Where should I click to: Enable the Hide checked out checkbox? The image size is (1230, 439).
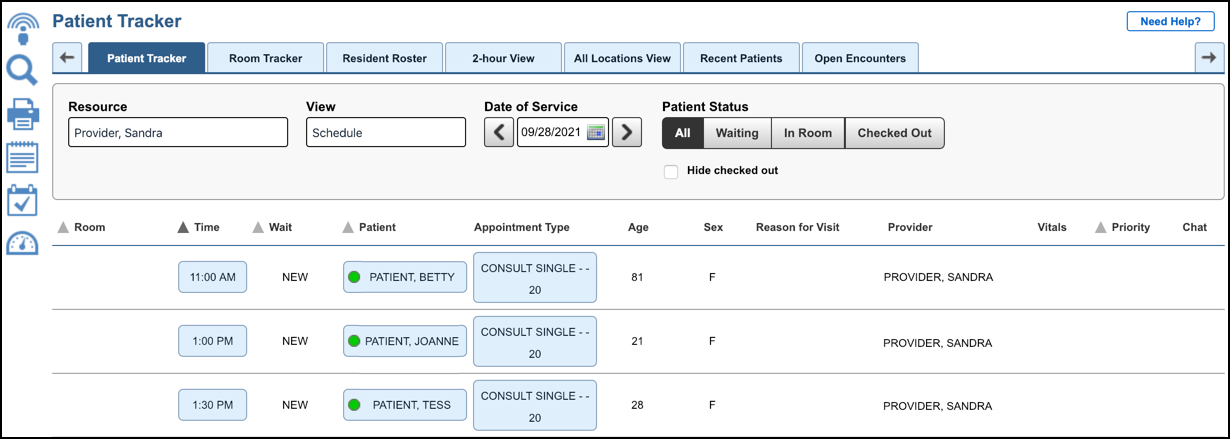[671, 172]
